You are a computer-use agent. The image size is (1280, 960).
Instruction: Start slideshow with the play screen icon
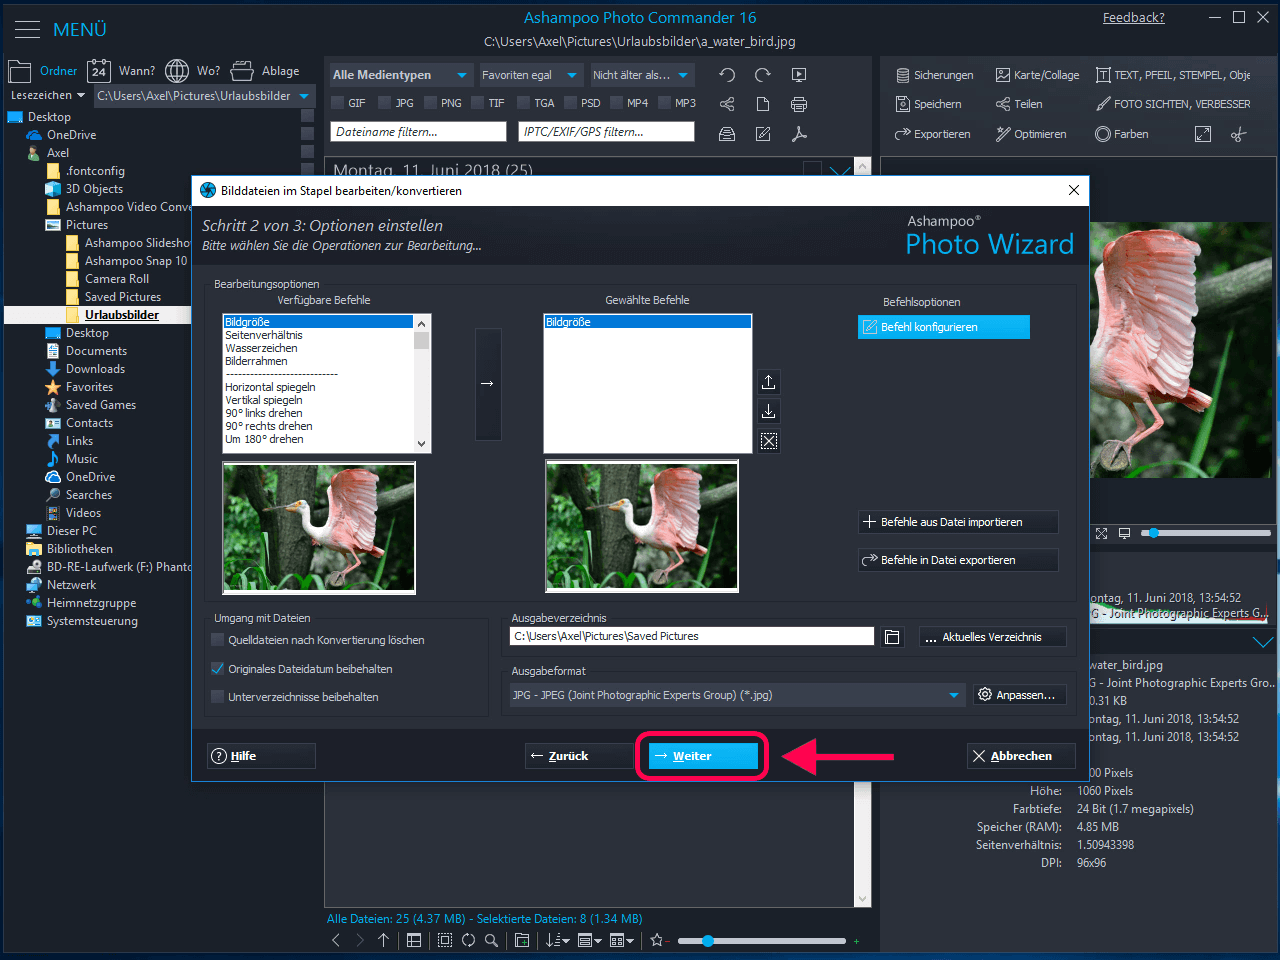click(x=799, y=75)
